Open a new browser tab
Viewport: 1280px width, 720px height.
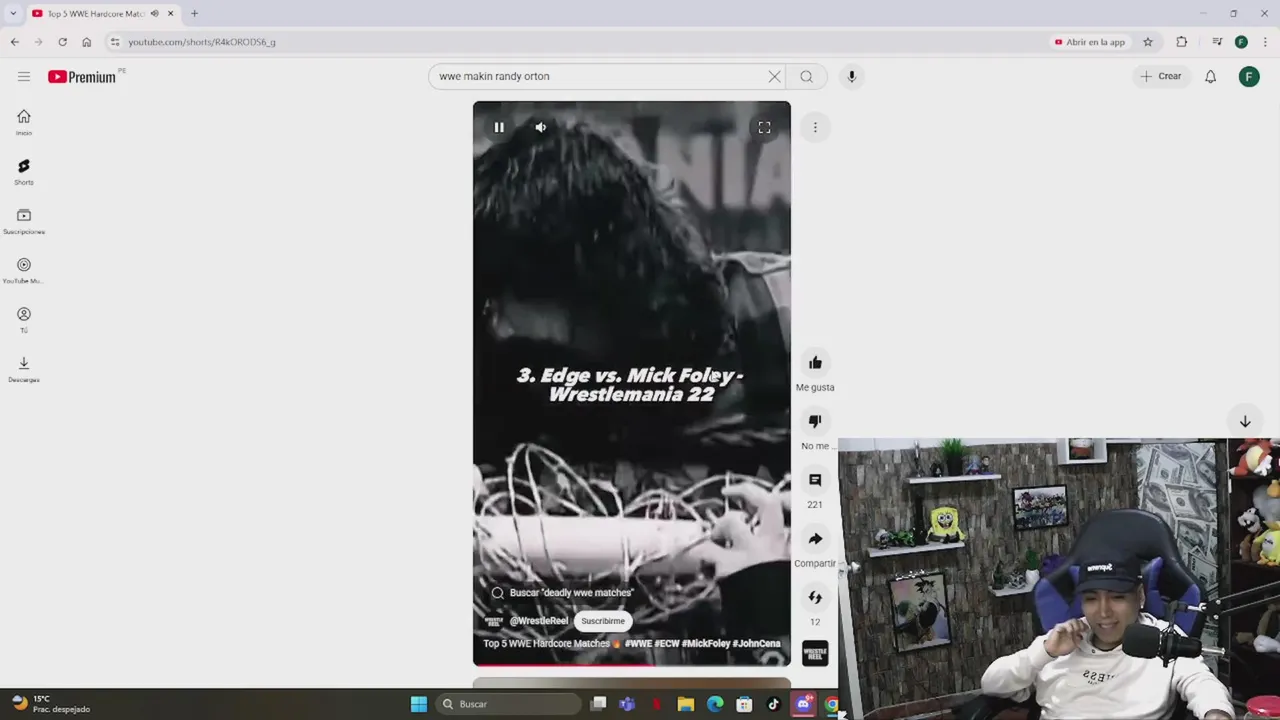coord(194,13)
